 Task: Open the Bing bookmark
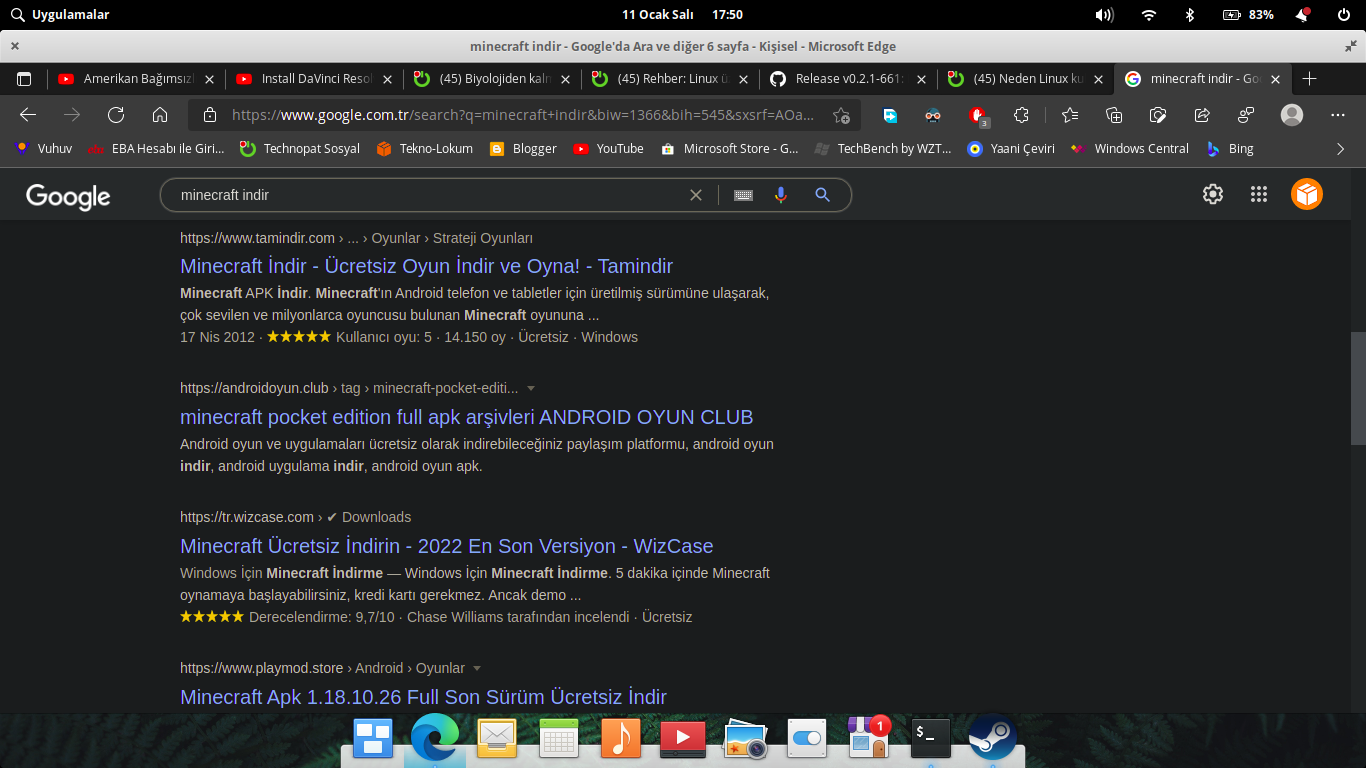(1229, 148)
